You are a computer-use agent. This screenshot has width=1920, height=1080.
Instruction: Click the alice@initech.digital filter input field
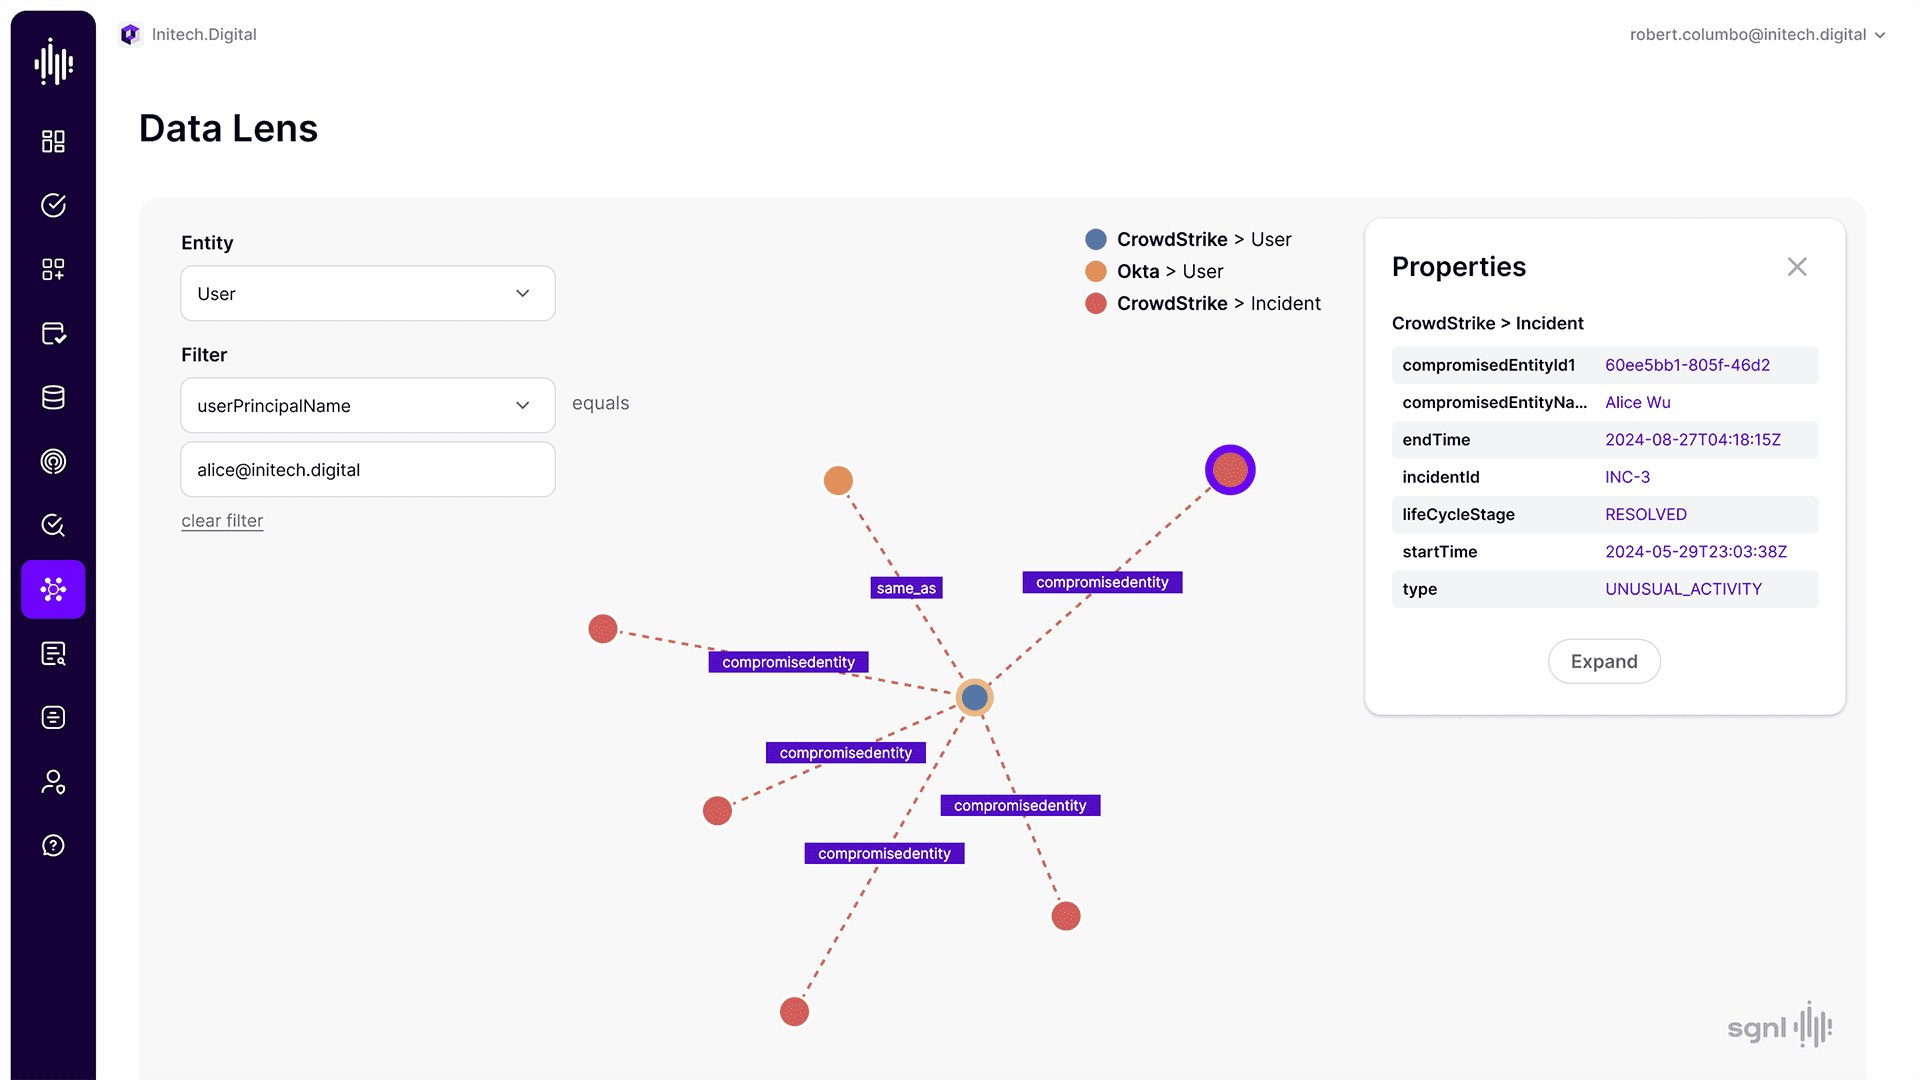[367, 470]
